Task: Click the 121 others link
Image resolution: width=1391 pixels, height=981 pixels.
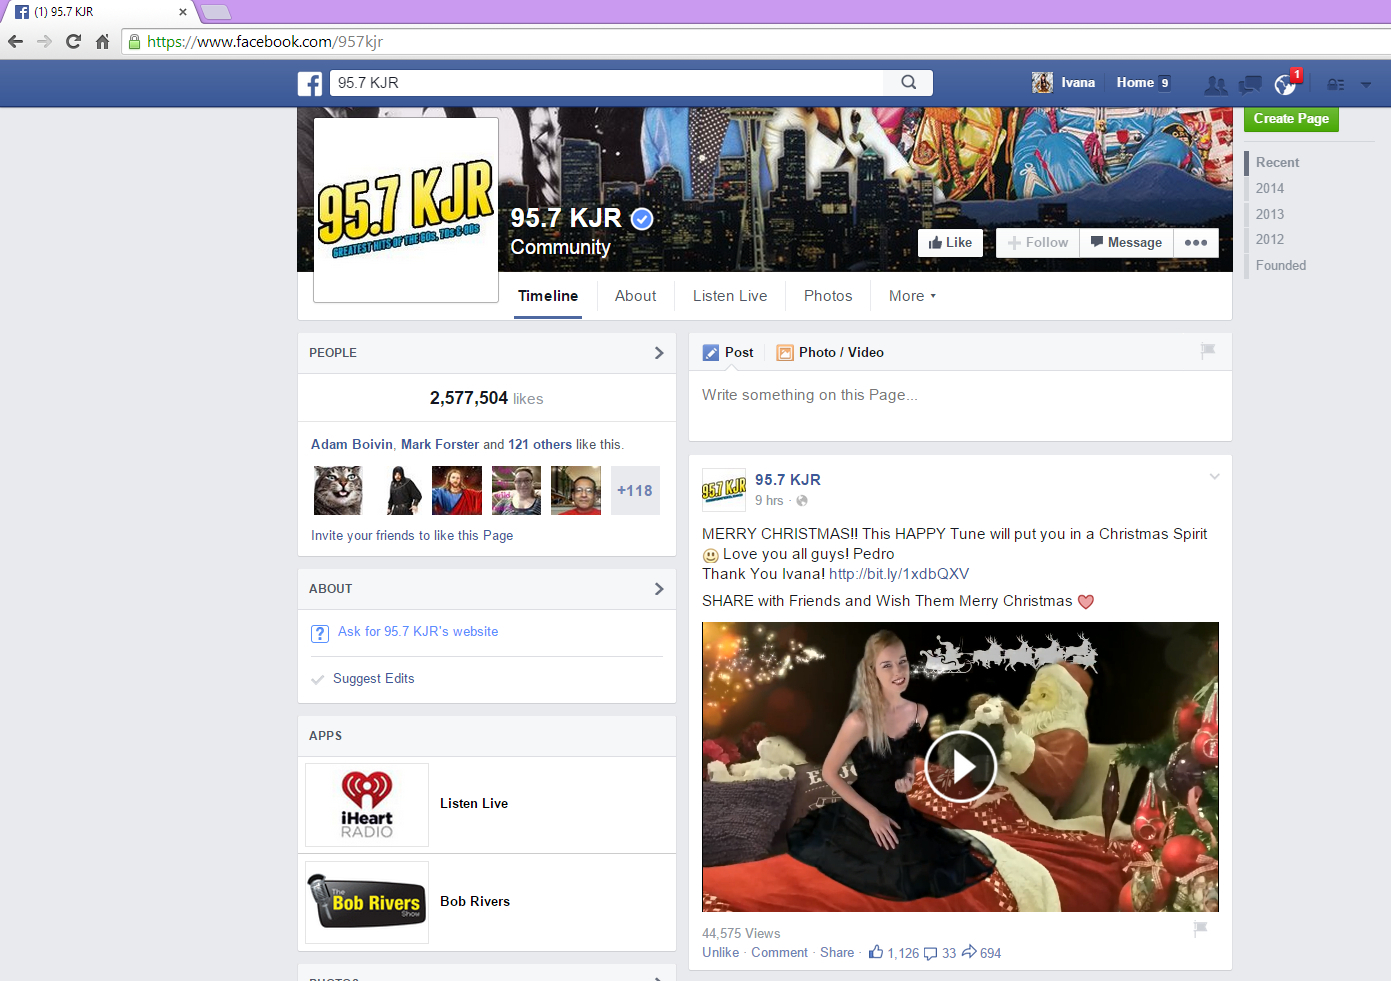Action: [540, 444]
